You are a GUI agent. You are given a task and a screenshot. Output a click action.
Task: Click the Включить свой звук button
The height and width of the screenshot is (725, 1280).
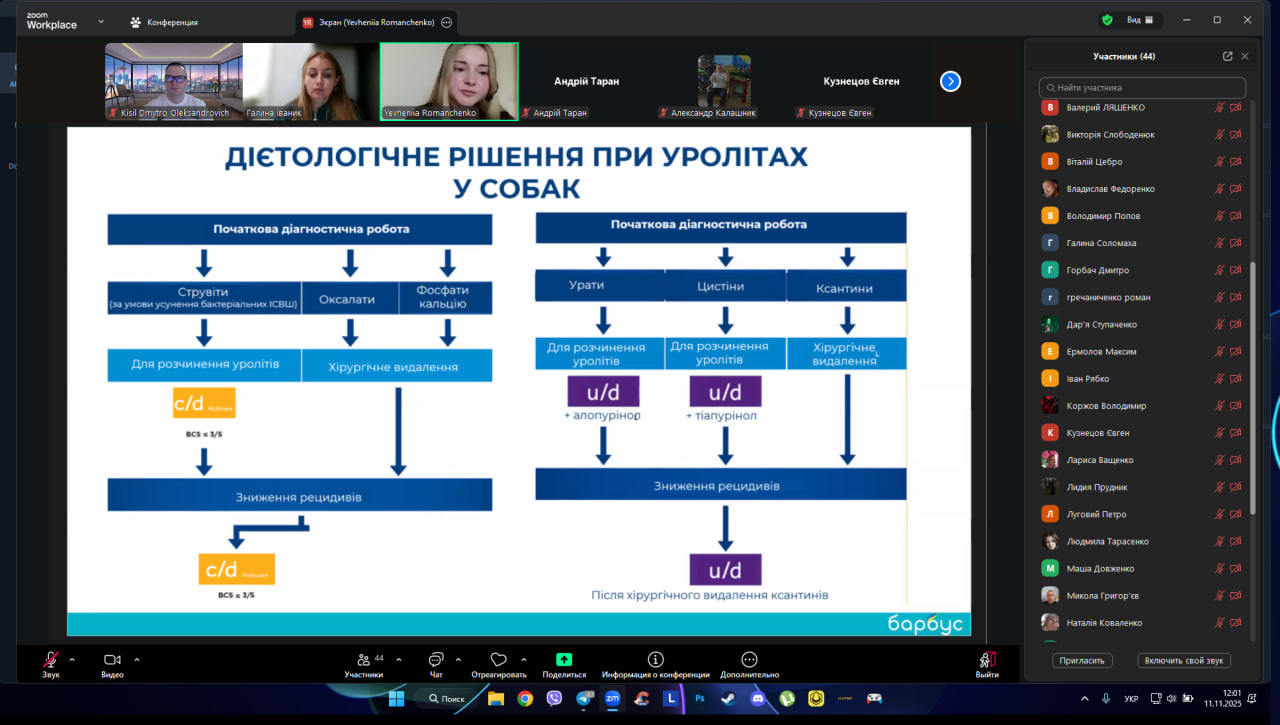1184,661
